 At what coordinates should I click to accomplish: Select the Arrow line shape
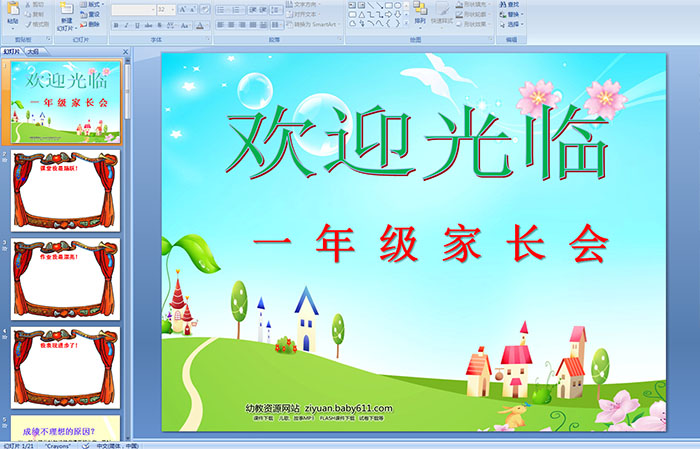pos(380,5)
